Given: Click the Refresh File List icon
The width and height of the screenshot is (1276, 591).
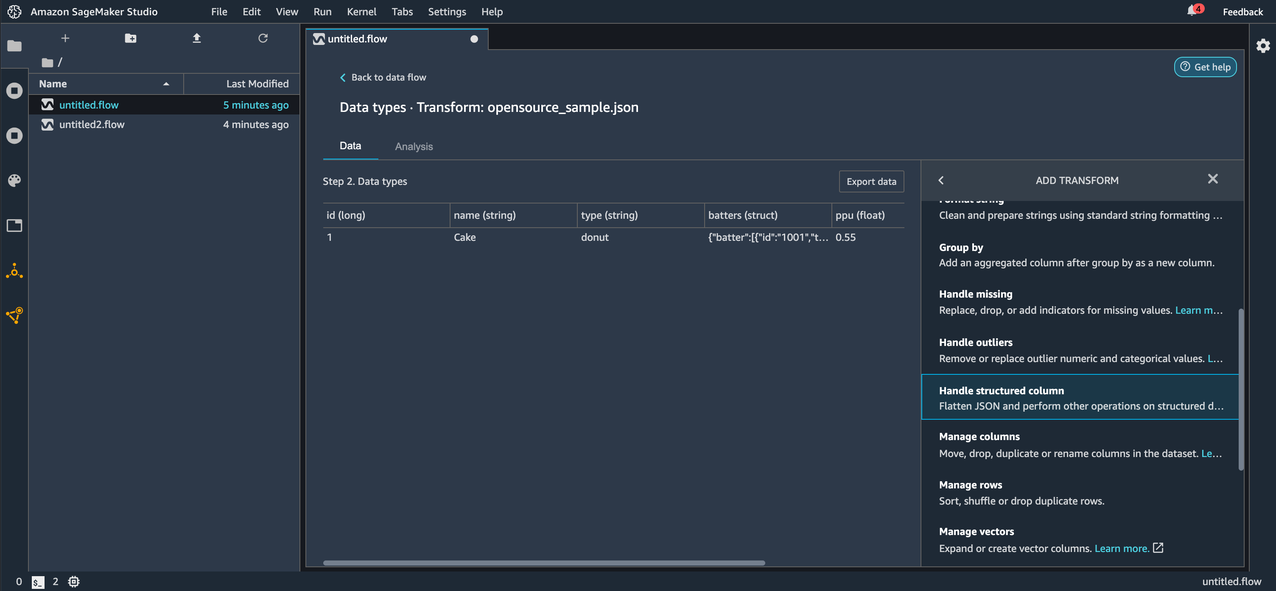Looking at the screenshot, I should [263, 38].
